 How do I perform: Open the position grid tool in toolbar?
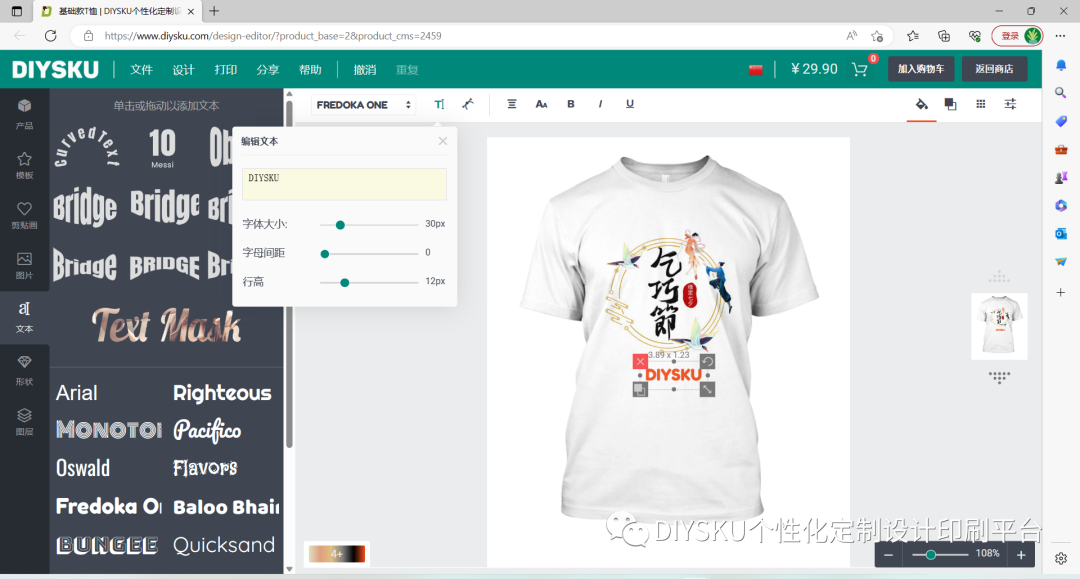(981, 104)
